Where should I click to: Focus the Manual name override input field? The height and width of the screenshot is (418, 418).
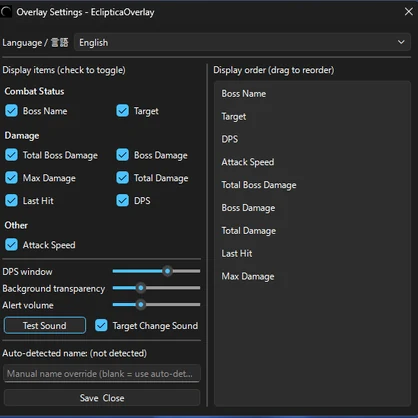point(102,373)
